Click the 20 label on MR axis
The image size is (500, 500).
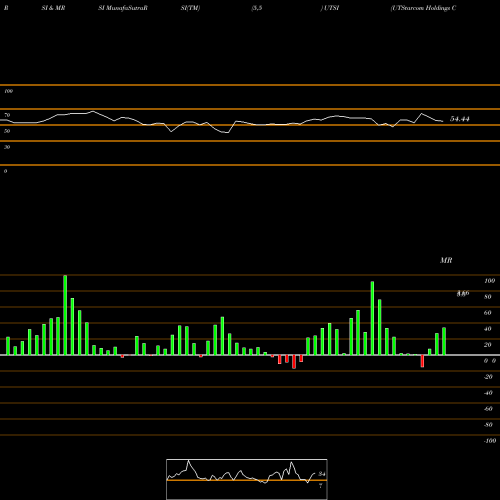488,345
